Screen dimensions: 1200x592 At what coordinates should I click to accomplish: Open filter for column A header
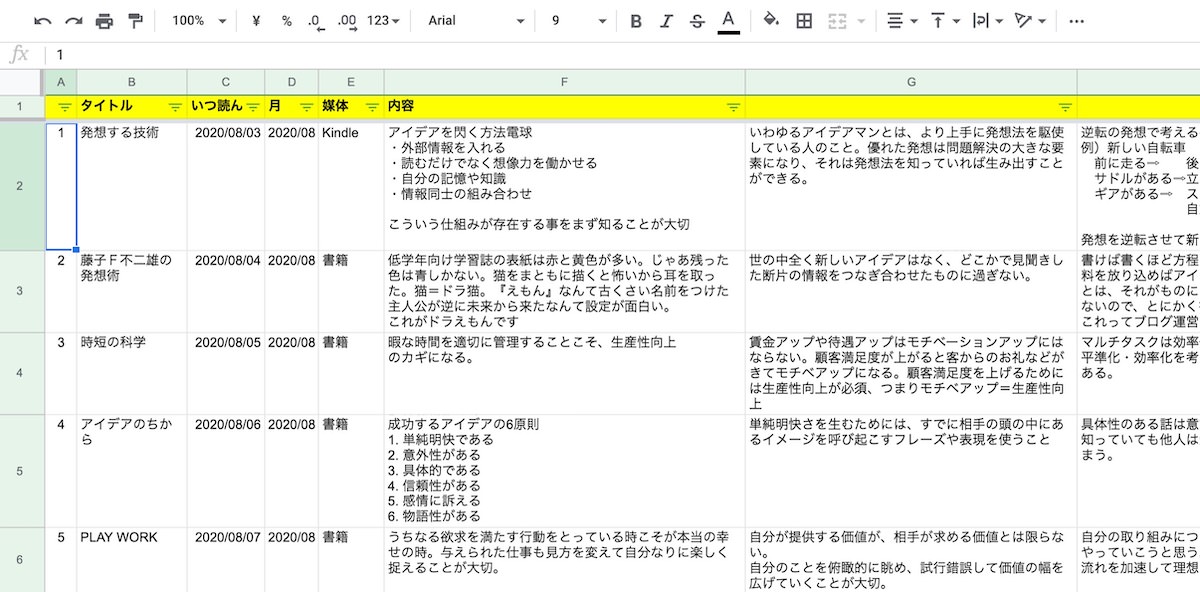pos(64,107)
